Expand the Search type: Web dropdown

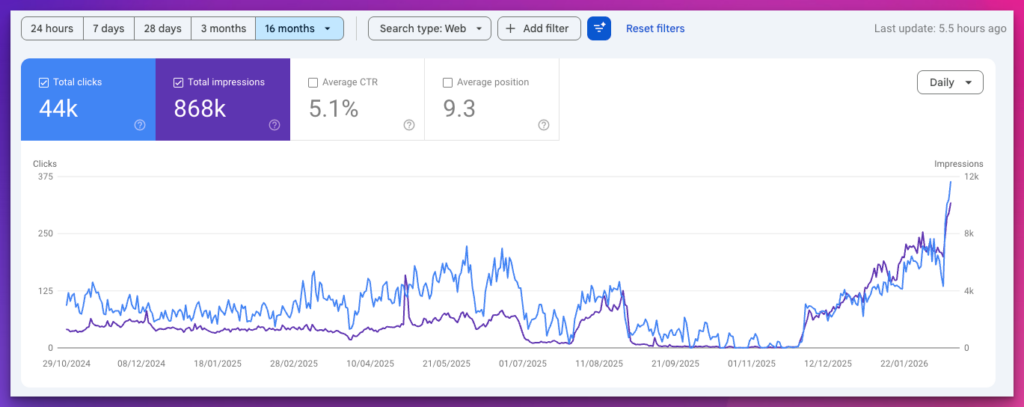(429, 29)
